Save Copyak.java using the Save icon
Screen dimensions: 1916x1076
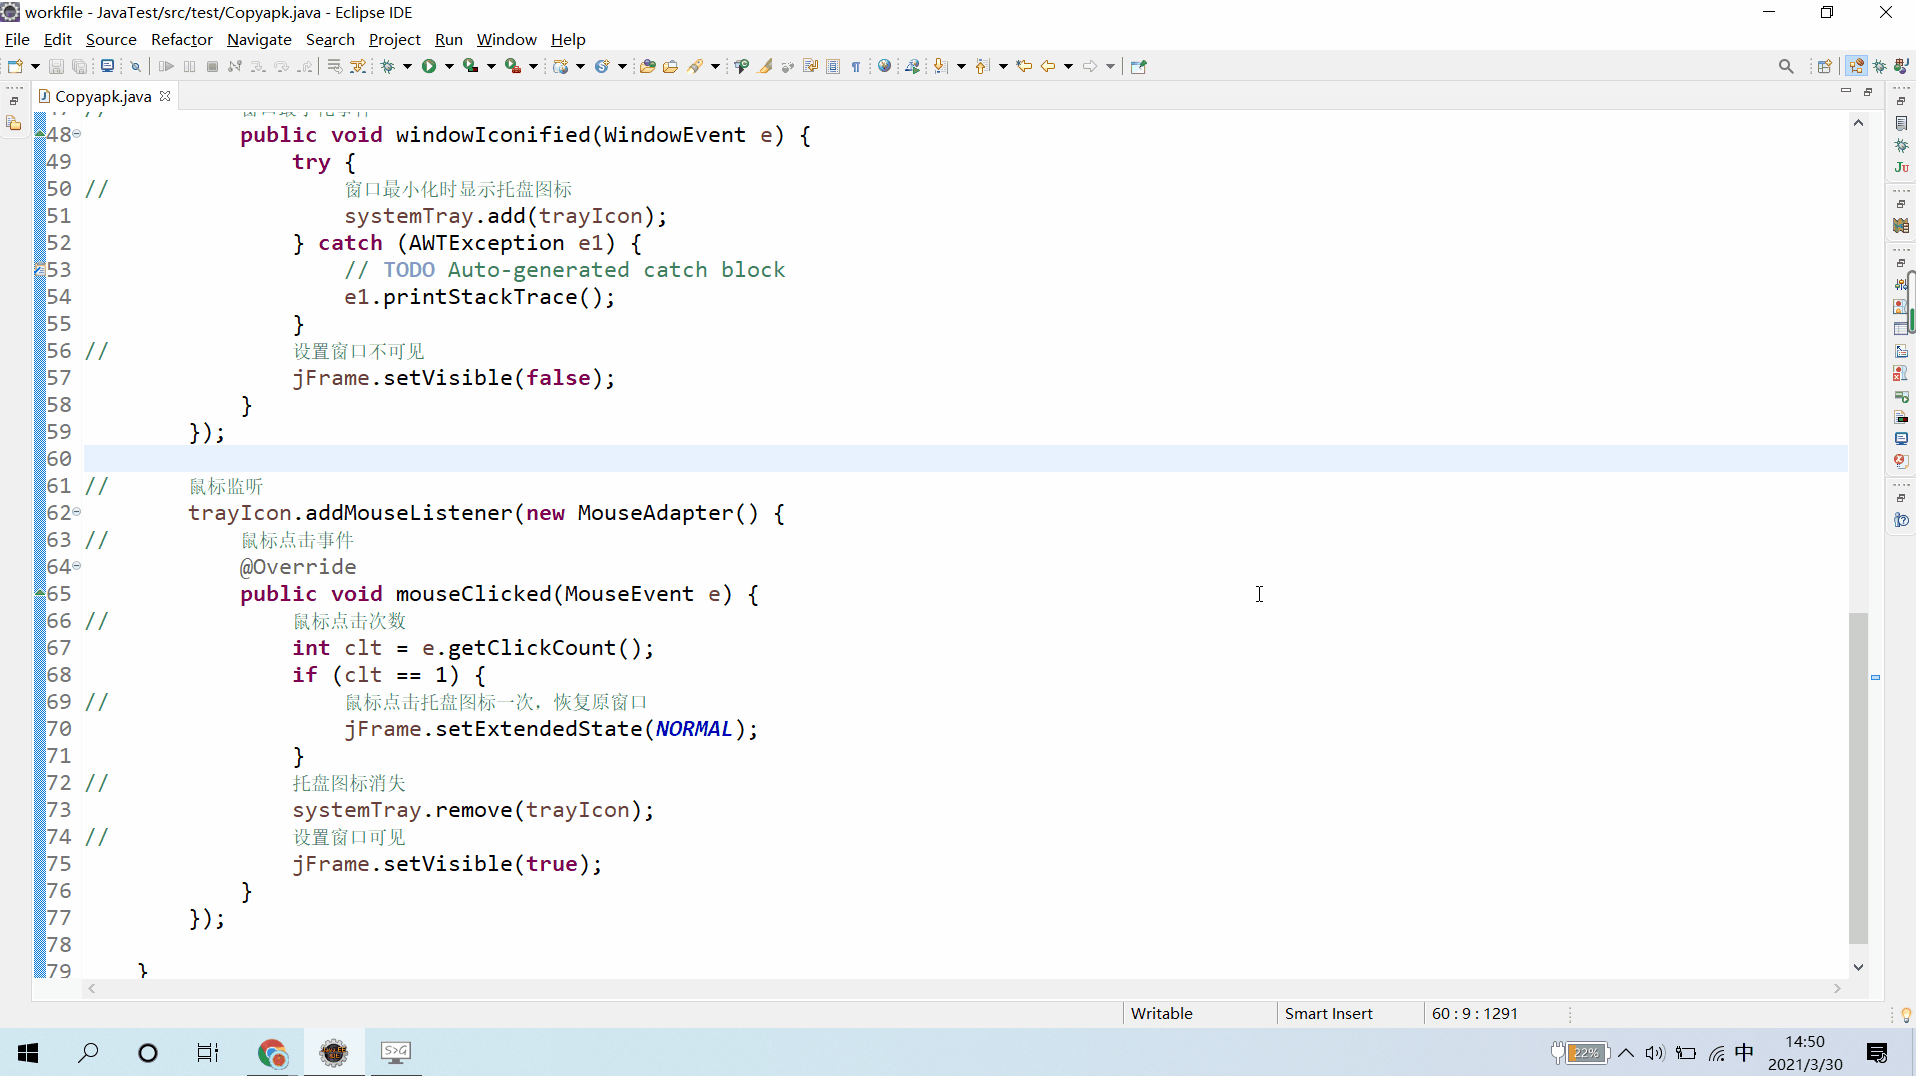click(56, 66)
